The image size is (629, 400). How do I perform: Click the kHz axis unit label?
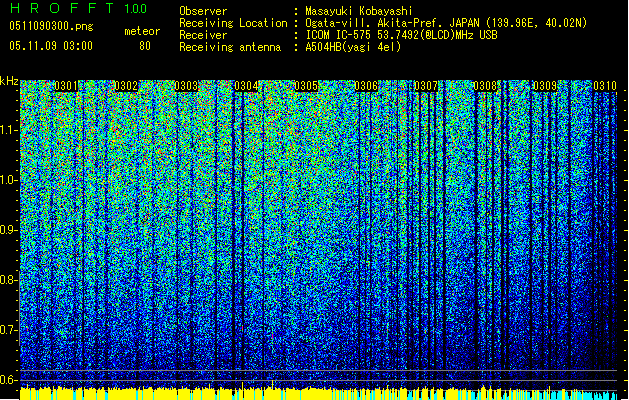tap(9, 81)
